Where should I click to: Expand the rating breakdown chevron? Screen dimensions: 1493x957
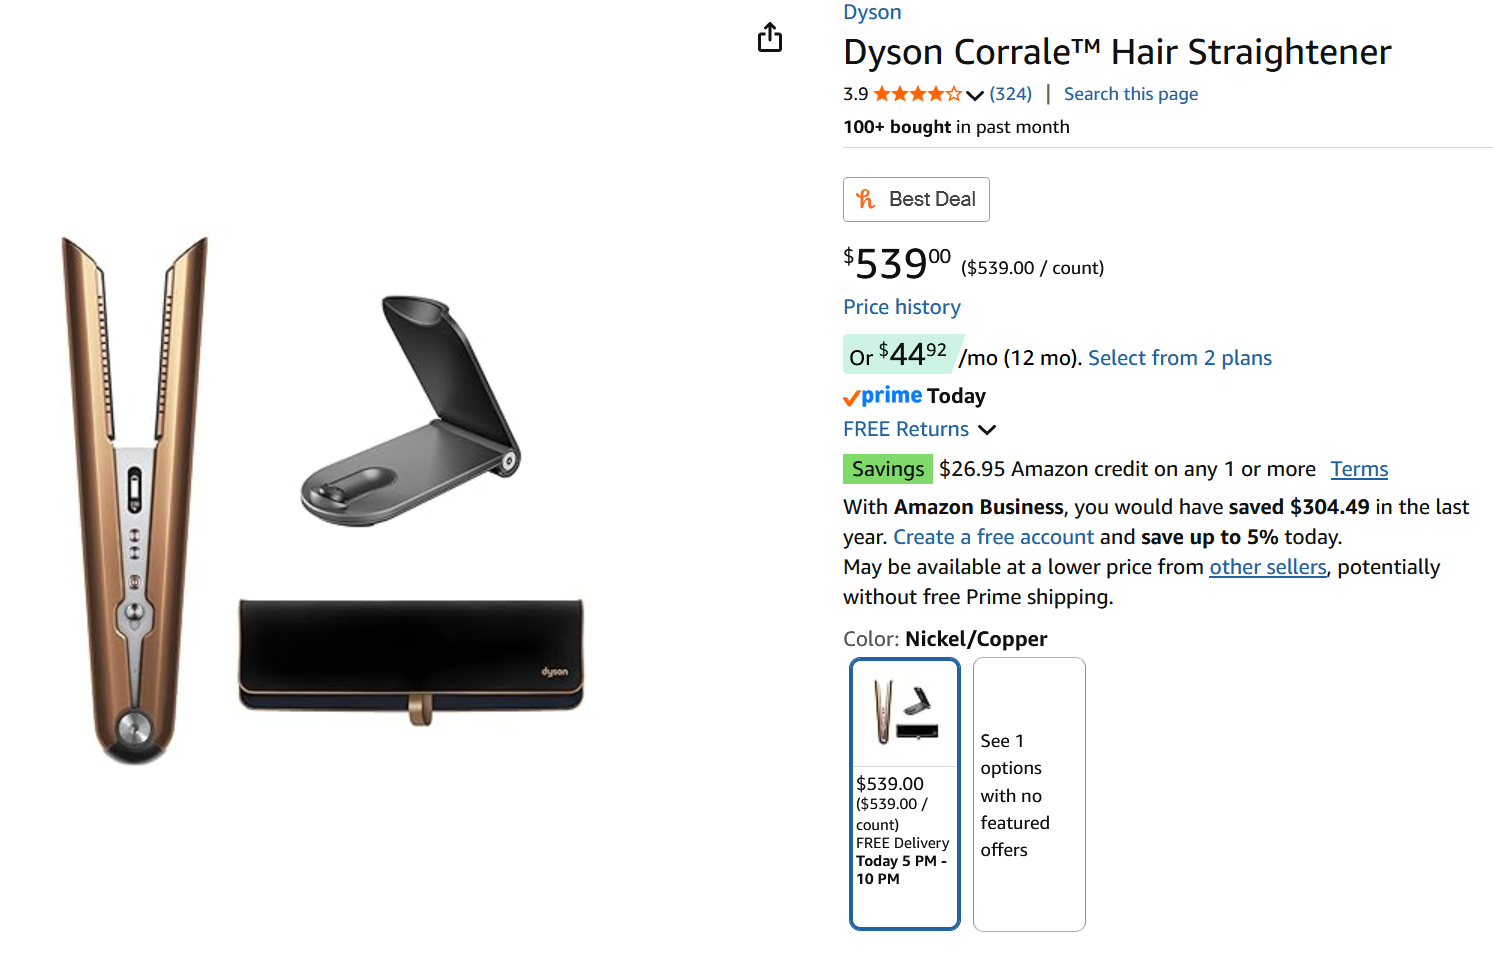[975, 95]
